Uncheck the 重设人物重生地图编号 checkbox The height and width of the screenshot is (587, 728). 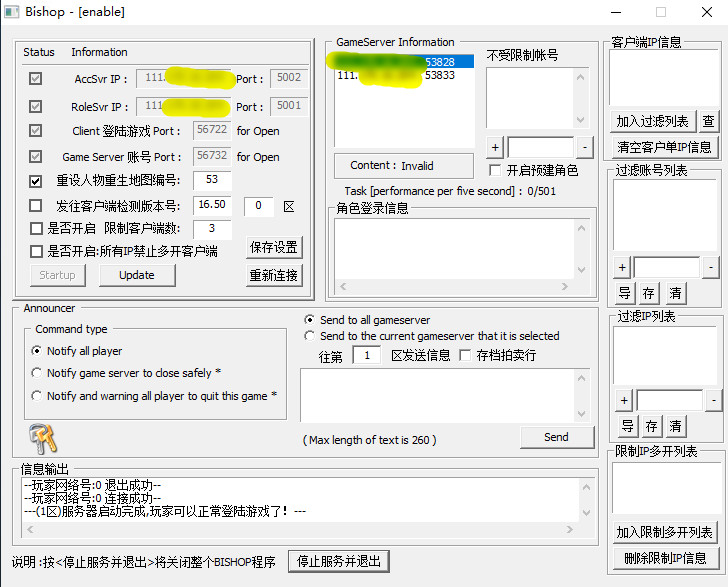36,181
